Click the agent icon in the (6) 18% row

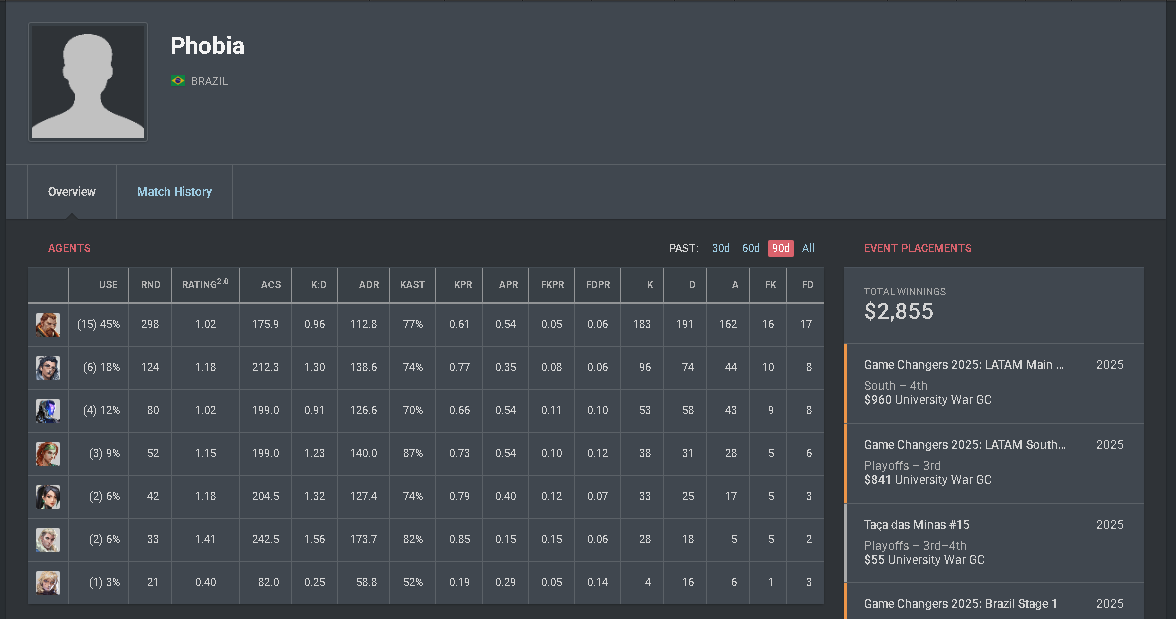click(48, 368)
